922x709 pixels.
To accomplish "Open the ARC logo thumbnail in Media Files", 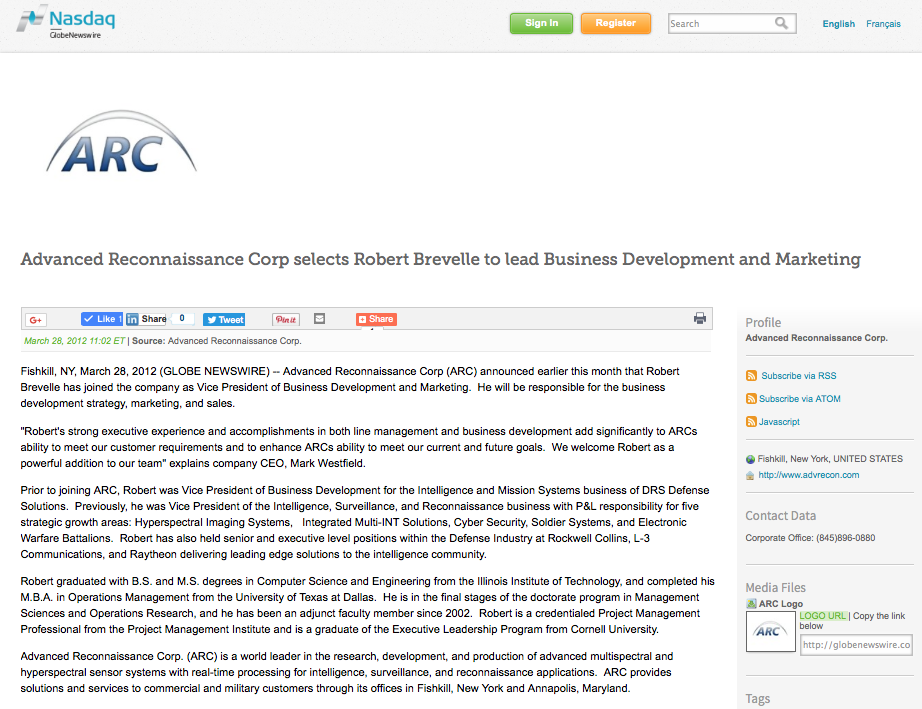I will 771,631.
